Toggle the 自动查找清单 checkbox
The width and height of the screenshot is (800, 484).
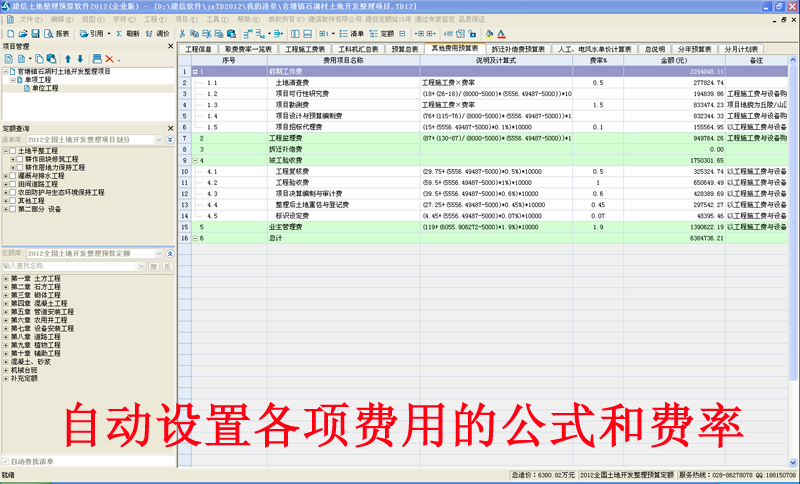(x=5, y=461)
